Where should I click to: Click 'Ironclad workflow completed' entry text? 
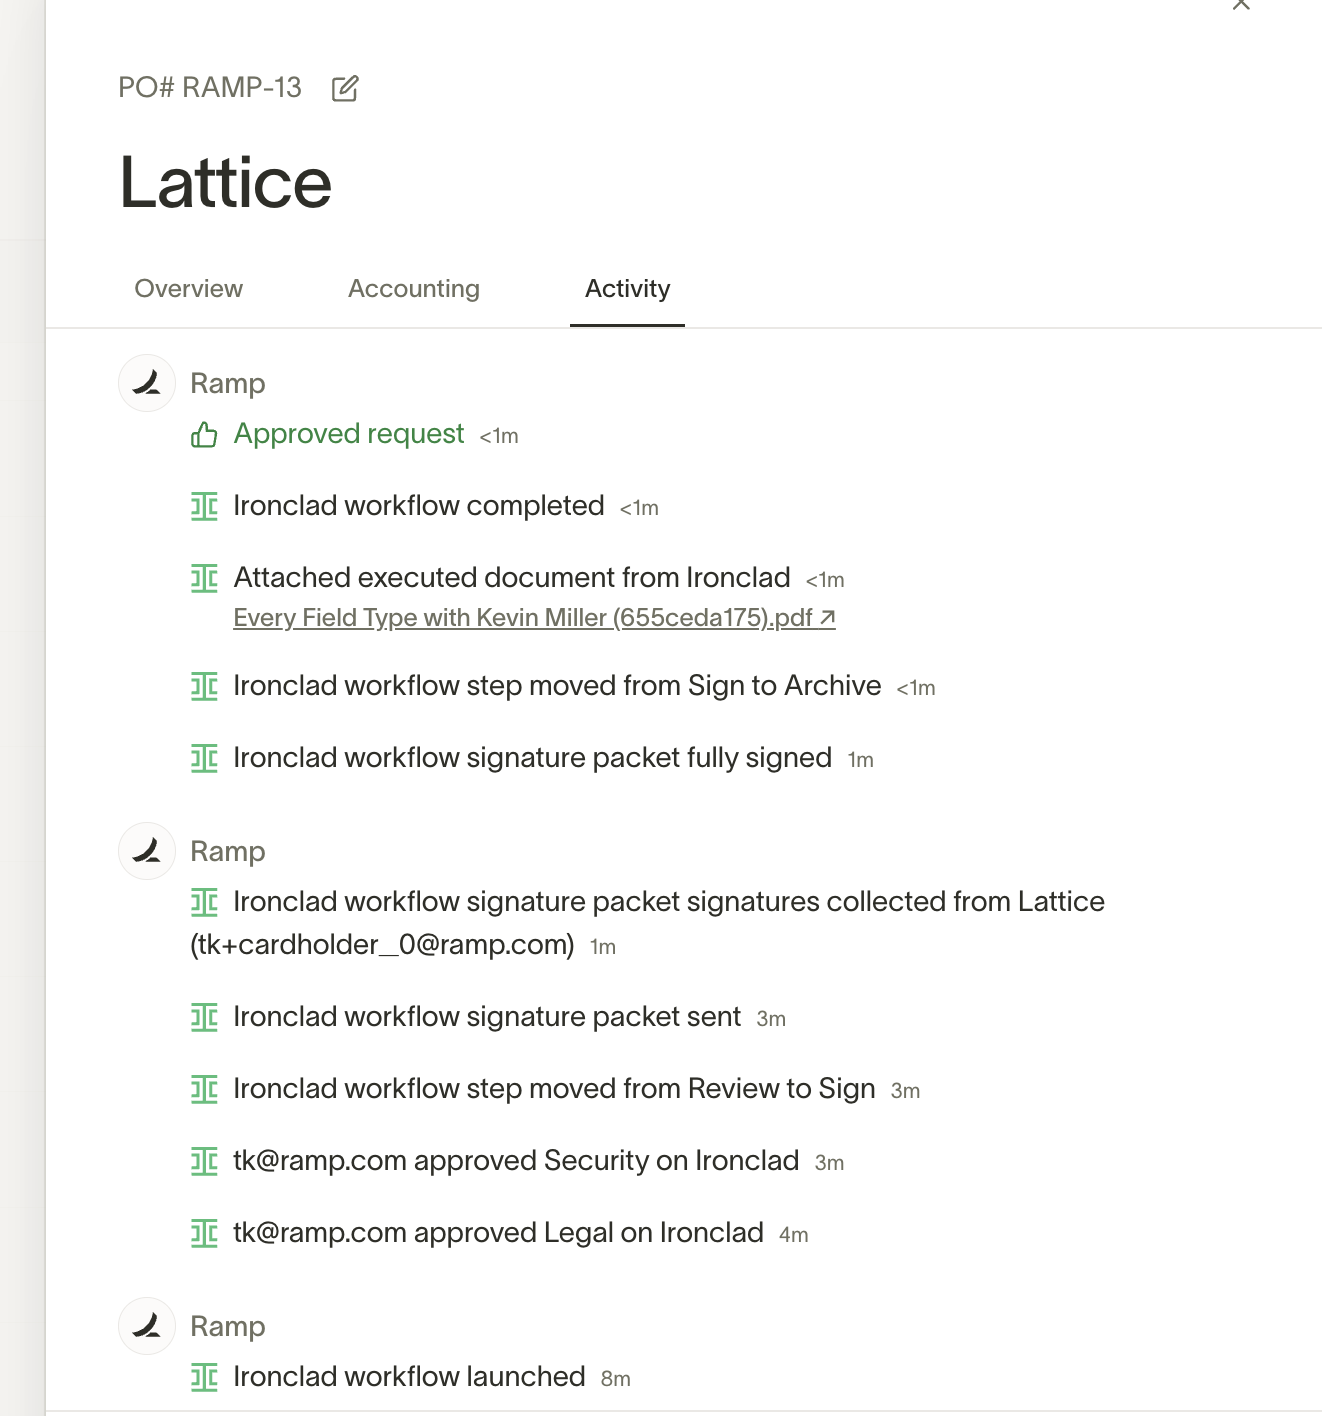click(x=419, y=506)
